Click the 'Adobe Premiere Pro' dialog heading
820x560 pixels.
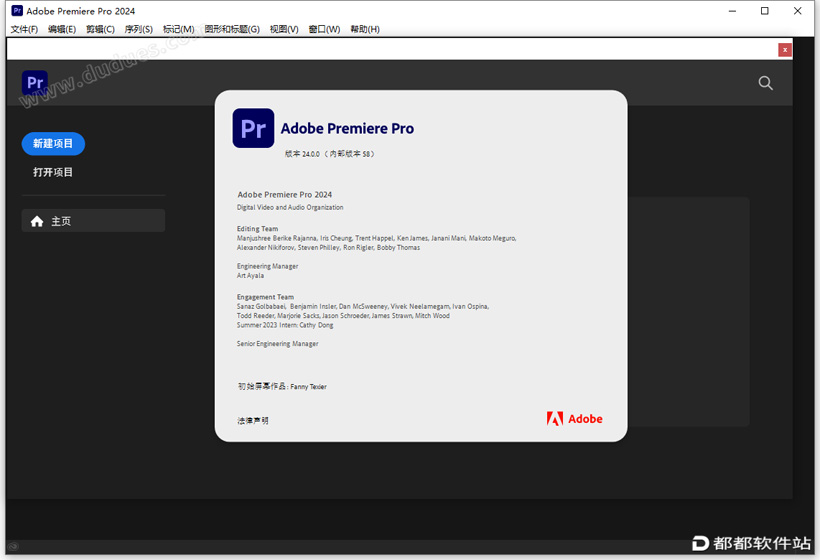(x=347, y=128)
